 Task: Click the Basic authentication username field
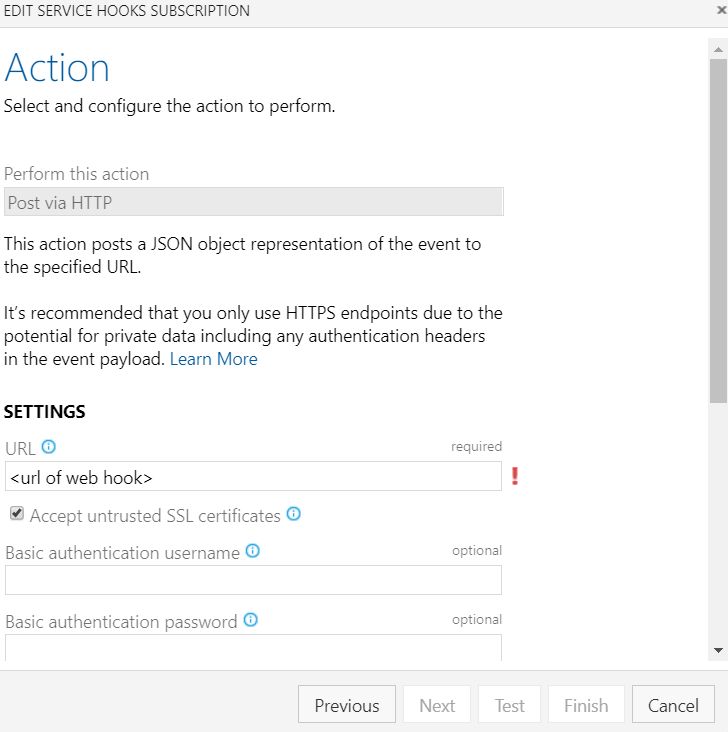click(x=253, y=580)
